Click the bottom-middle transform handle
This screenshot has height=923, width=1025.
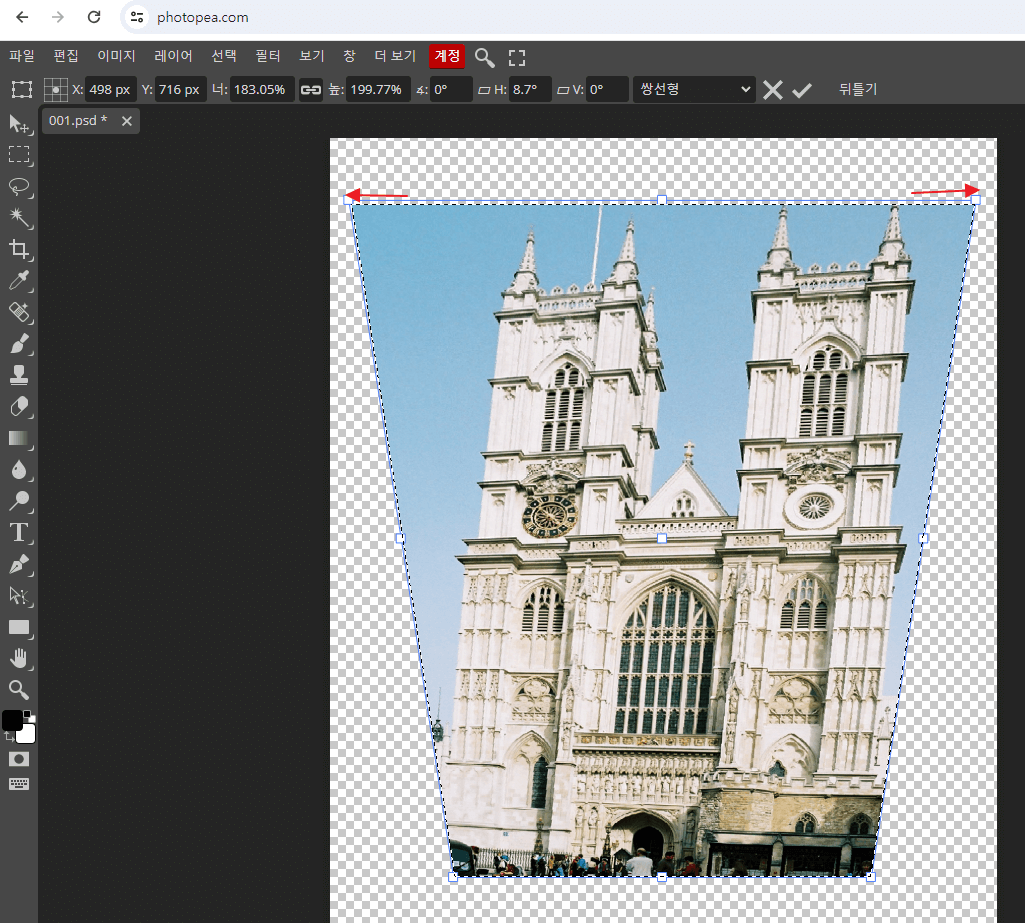[662, 877]
